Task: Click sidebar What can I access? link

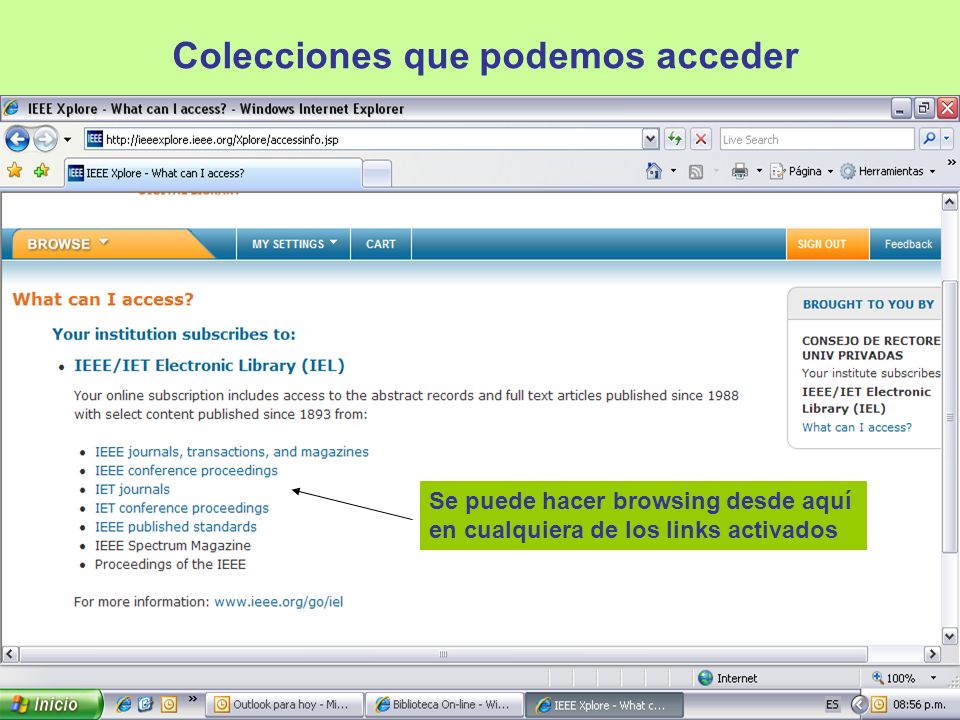Action: pos(857,427)
